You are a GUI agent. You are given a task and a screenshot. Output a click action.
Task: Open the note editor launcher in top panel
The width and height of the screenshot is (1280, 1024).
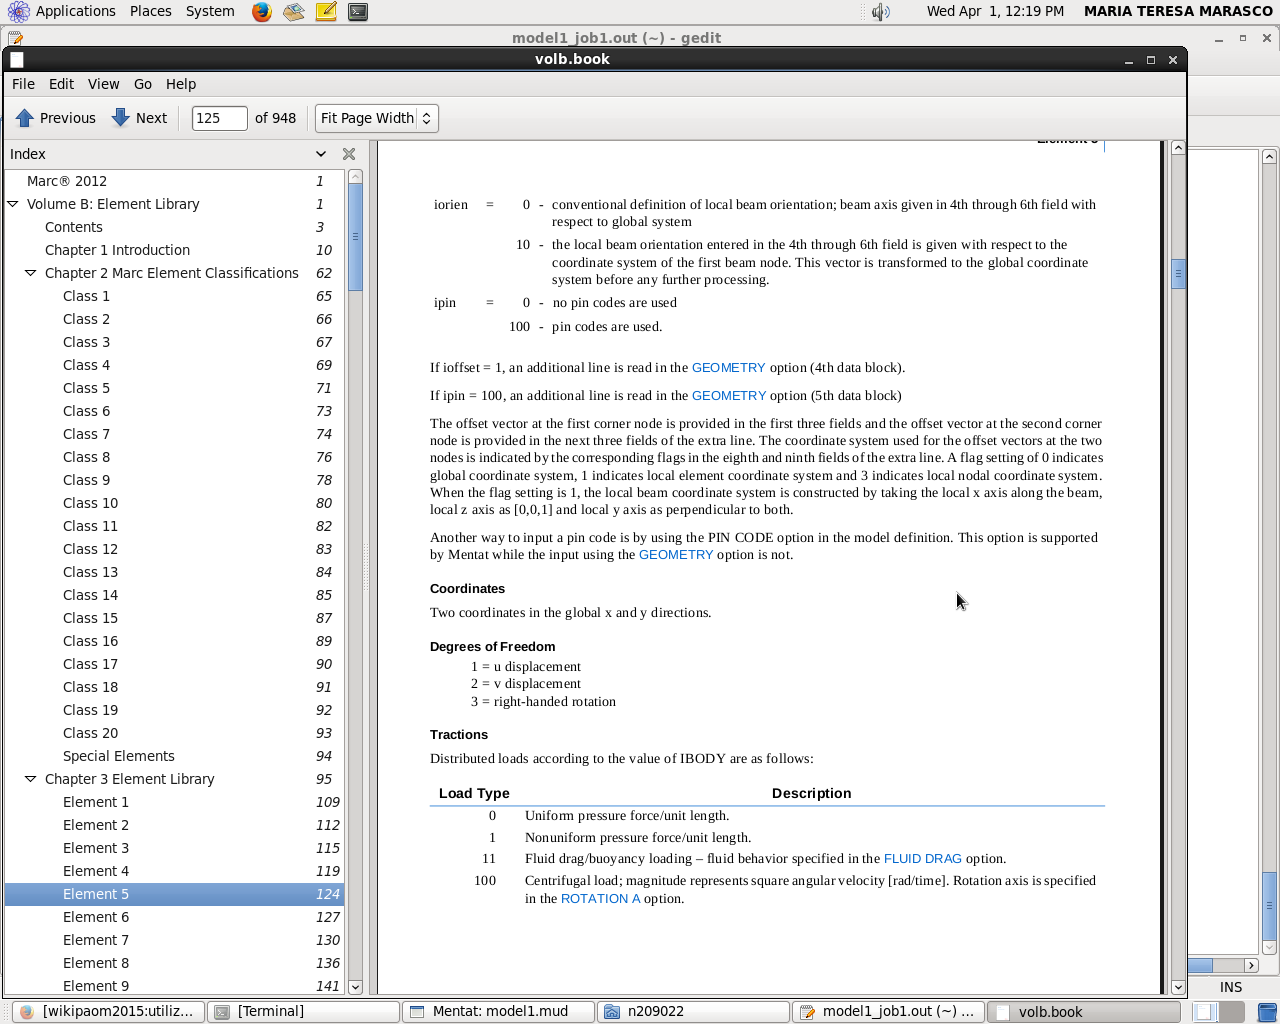pyautogui.click(x=326, y=12)
